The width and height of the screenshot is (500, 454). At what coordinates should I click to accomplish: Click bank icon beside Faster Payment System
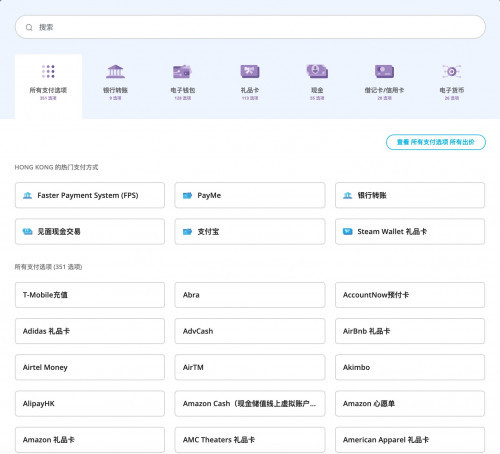(27, 195)
